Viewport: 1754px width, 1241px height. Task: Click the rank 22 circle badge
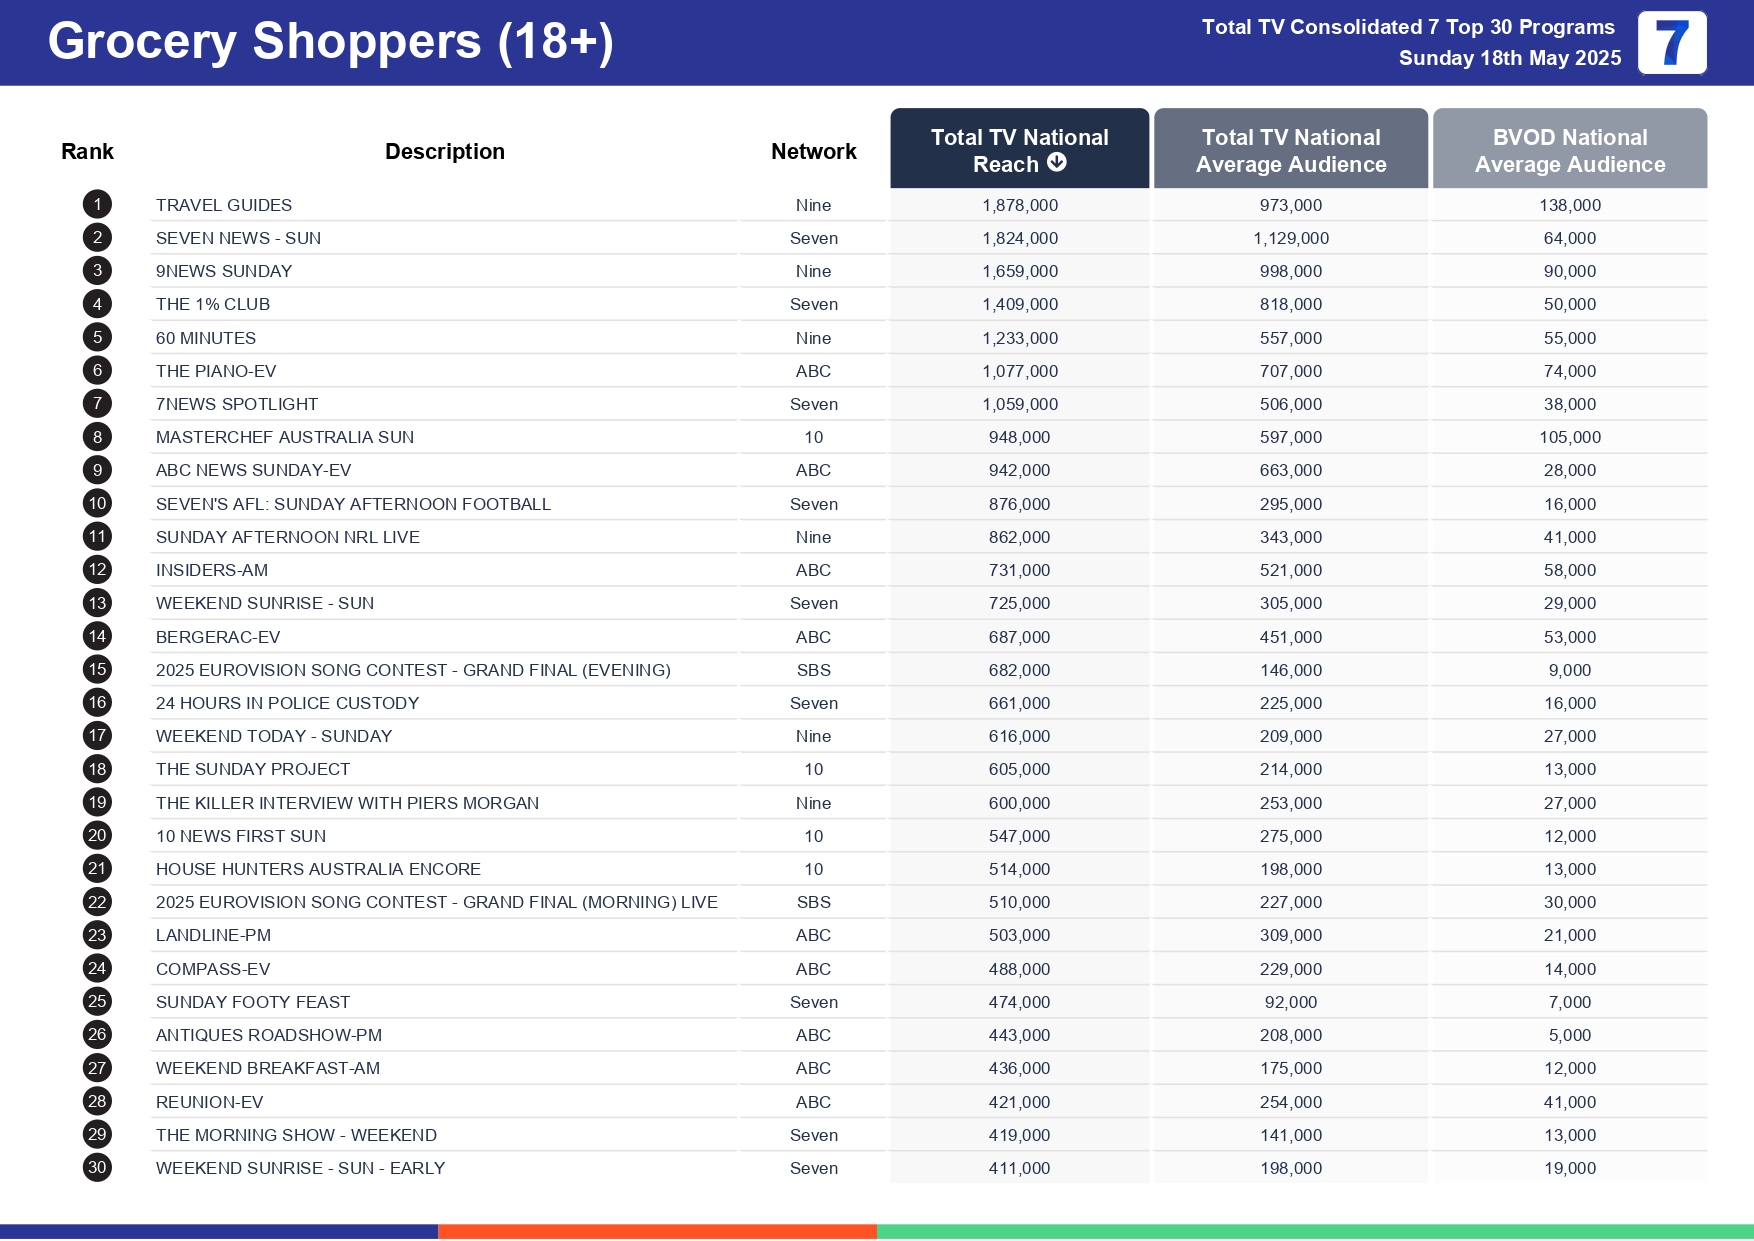coord(97,902)
